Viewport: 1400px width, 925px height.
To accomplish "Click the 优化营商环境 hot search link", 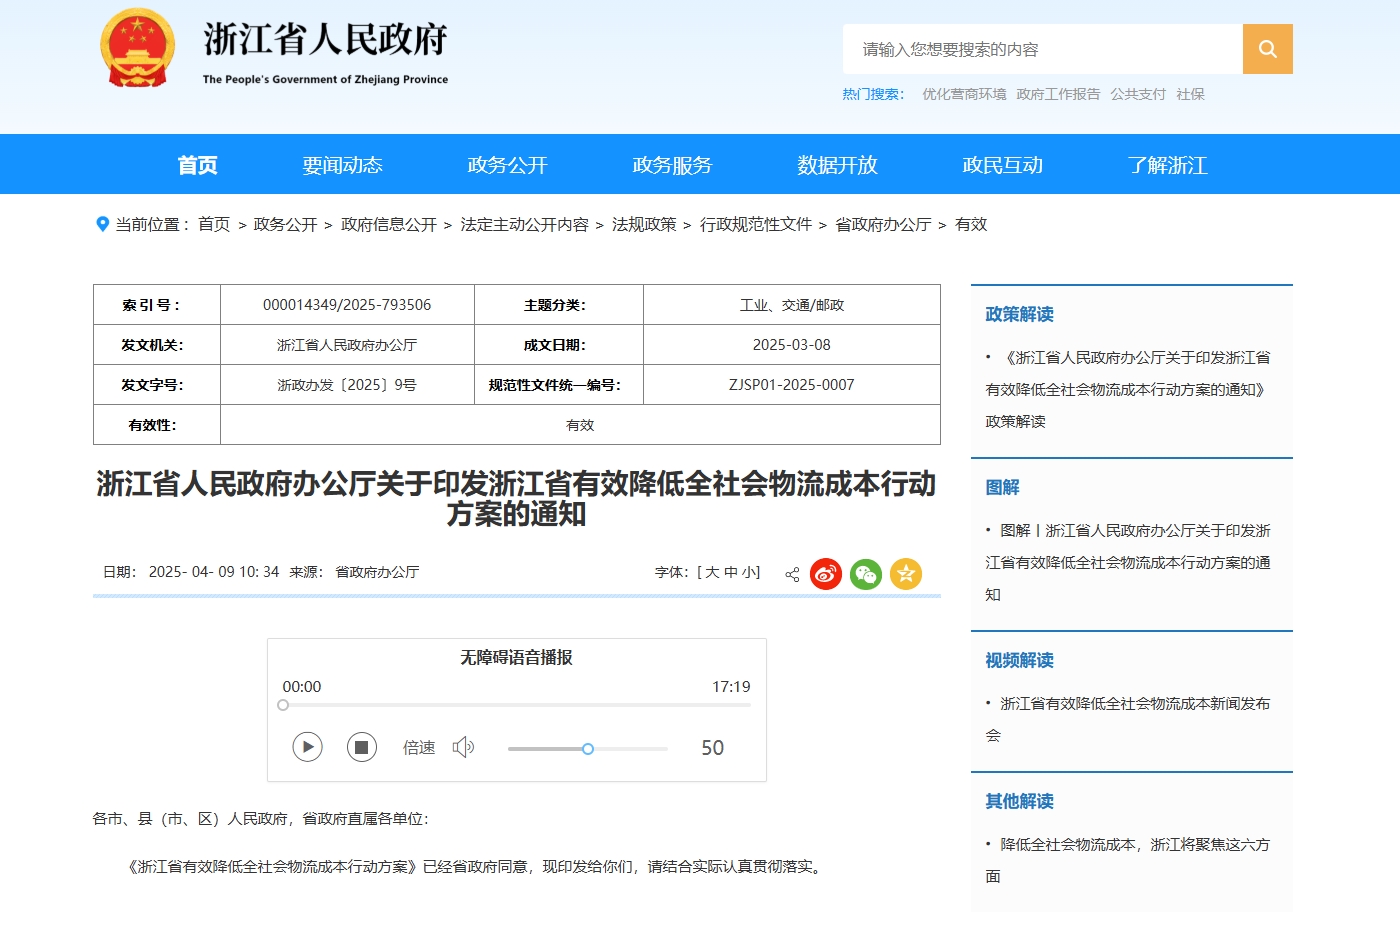I will click(x=964, y=94).
